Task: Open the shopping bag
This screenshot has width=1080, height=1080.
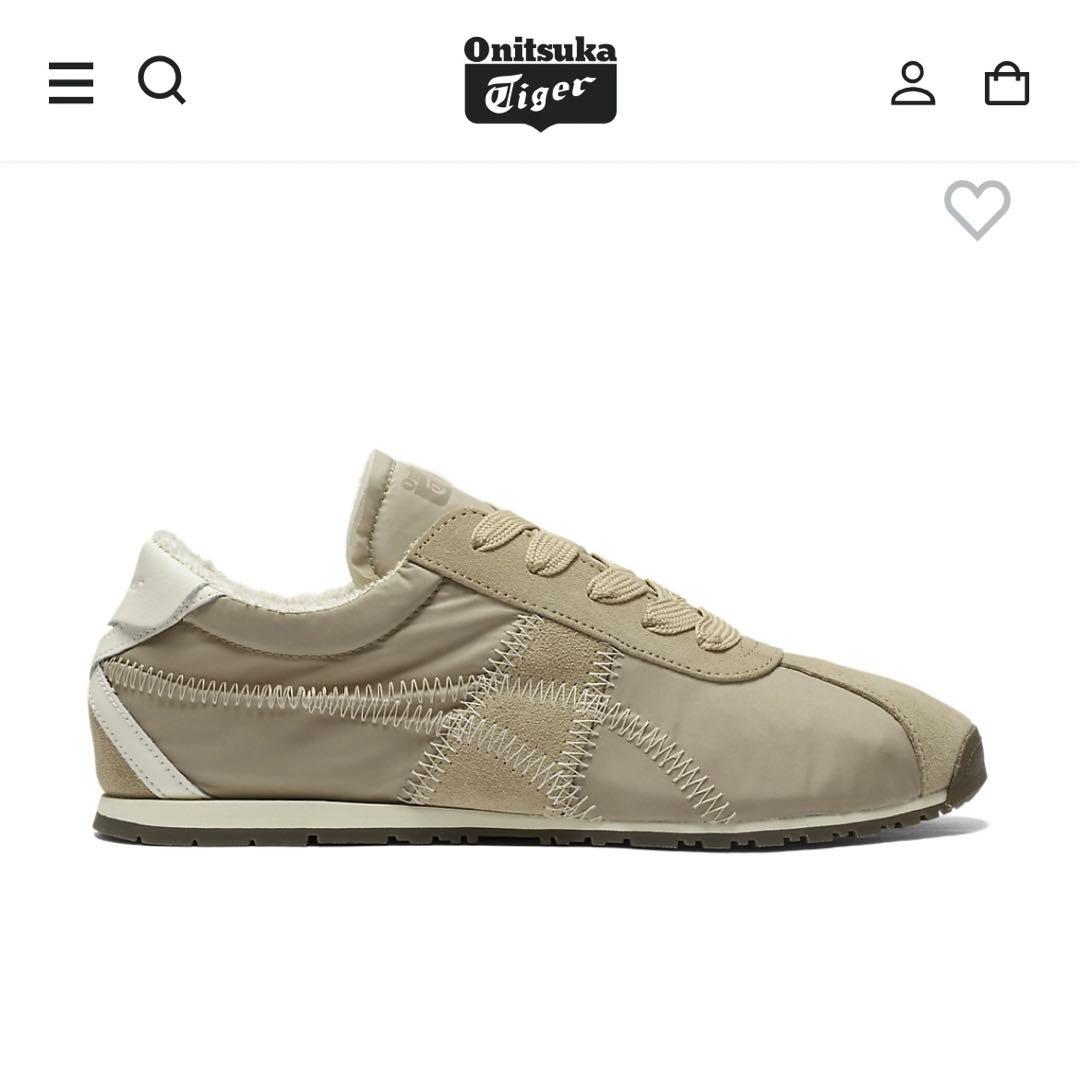Action: pos(1007,83)
